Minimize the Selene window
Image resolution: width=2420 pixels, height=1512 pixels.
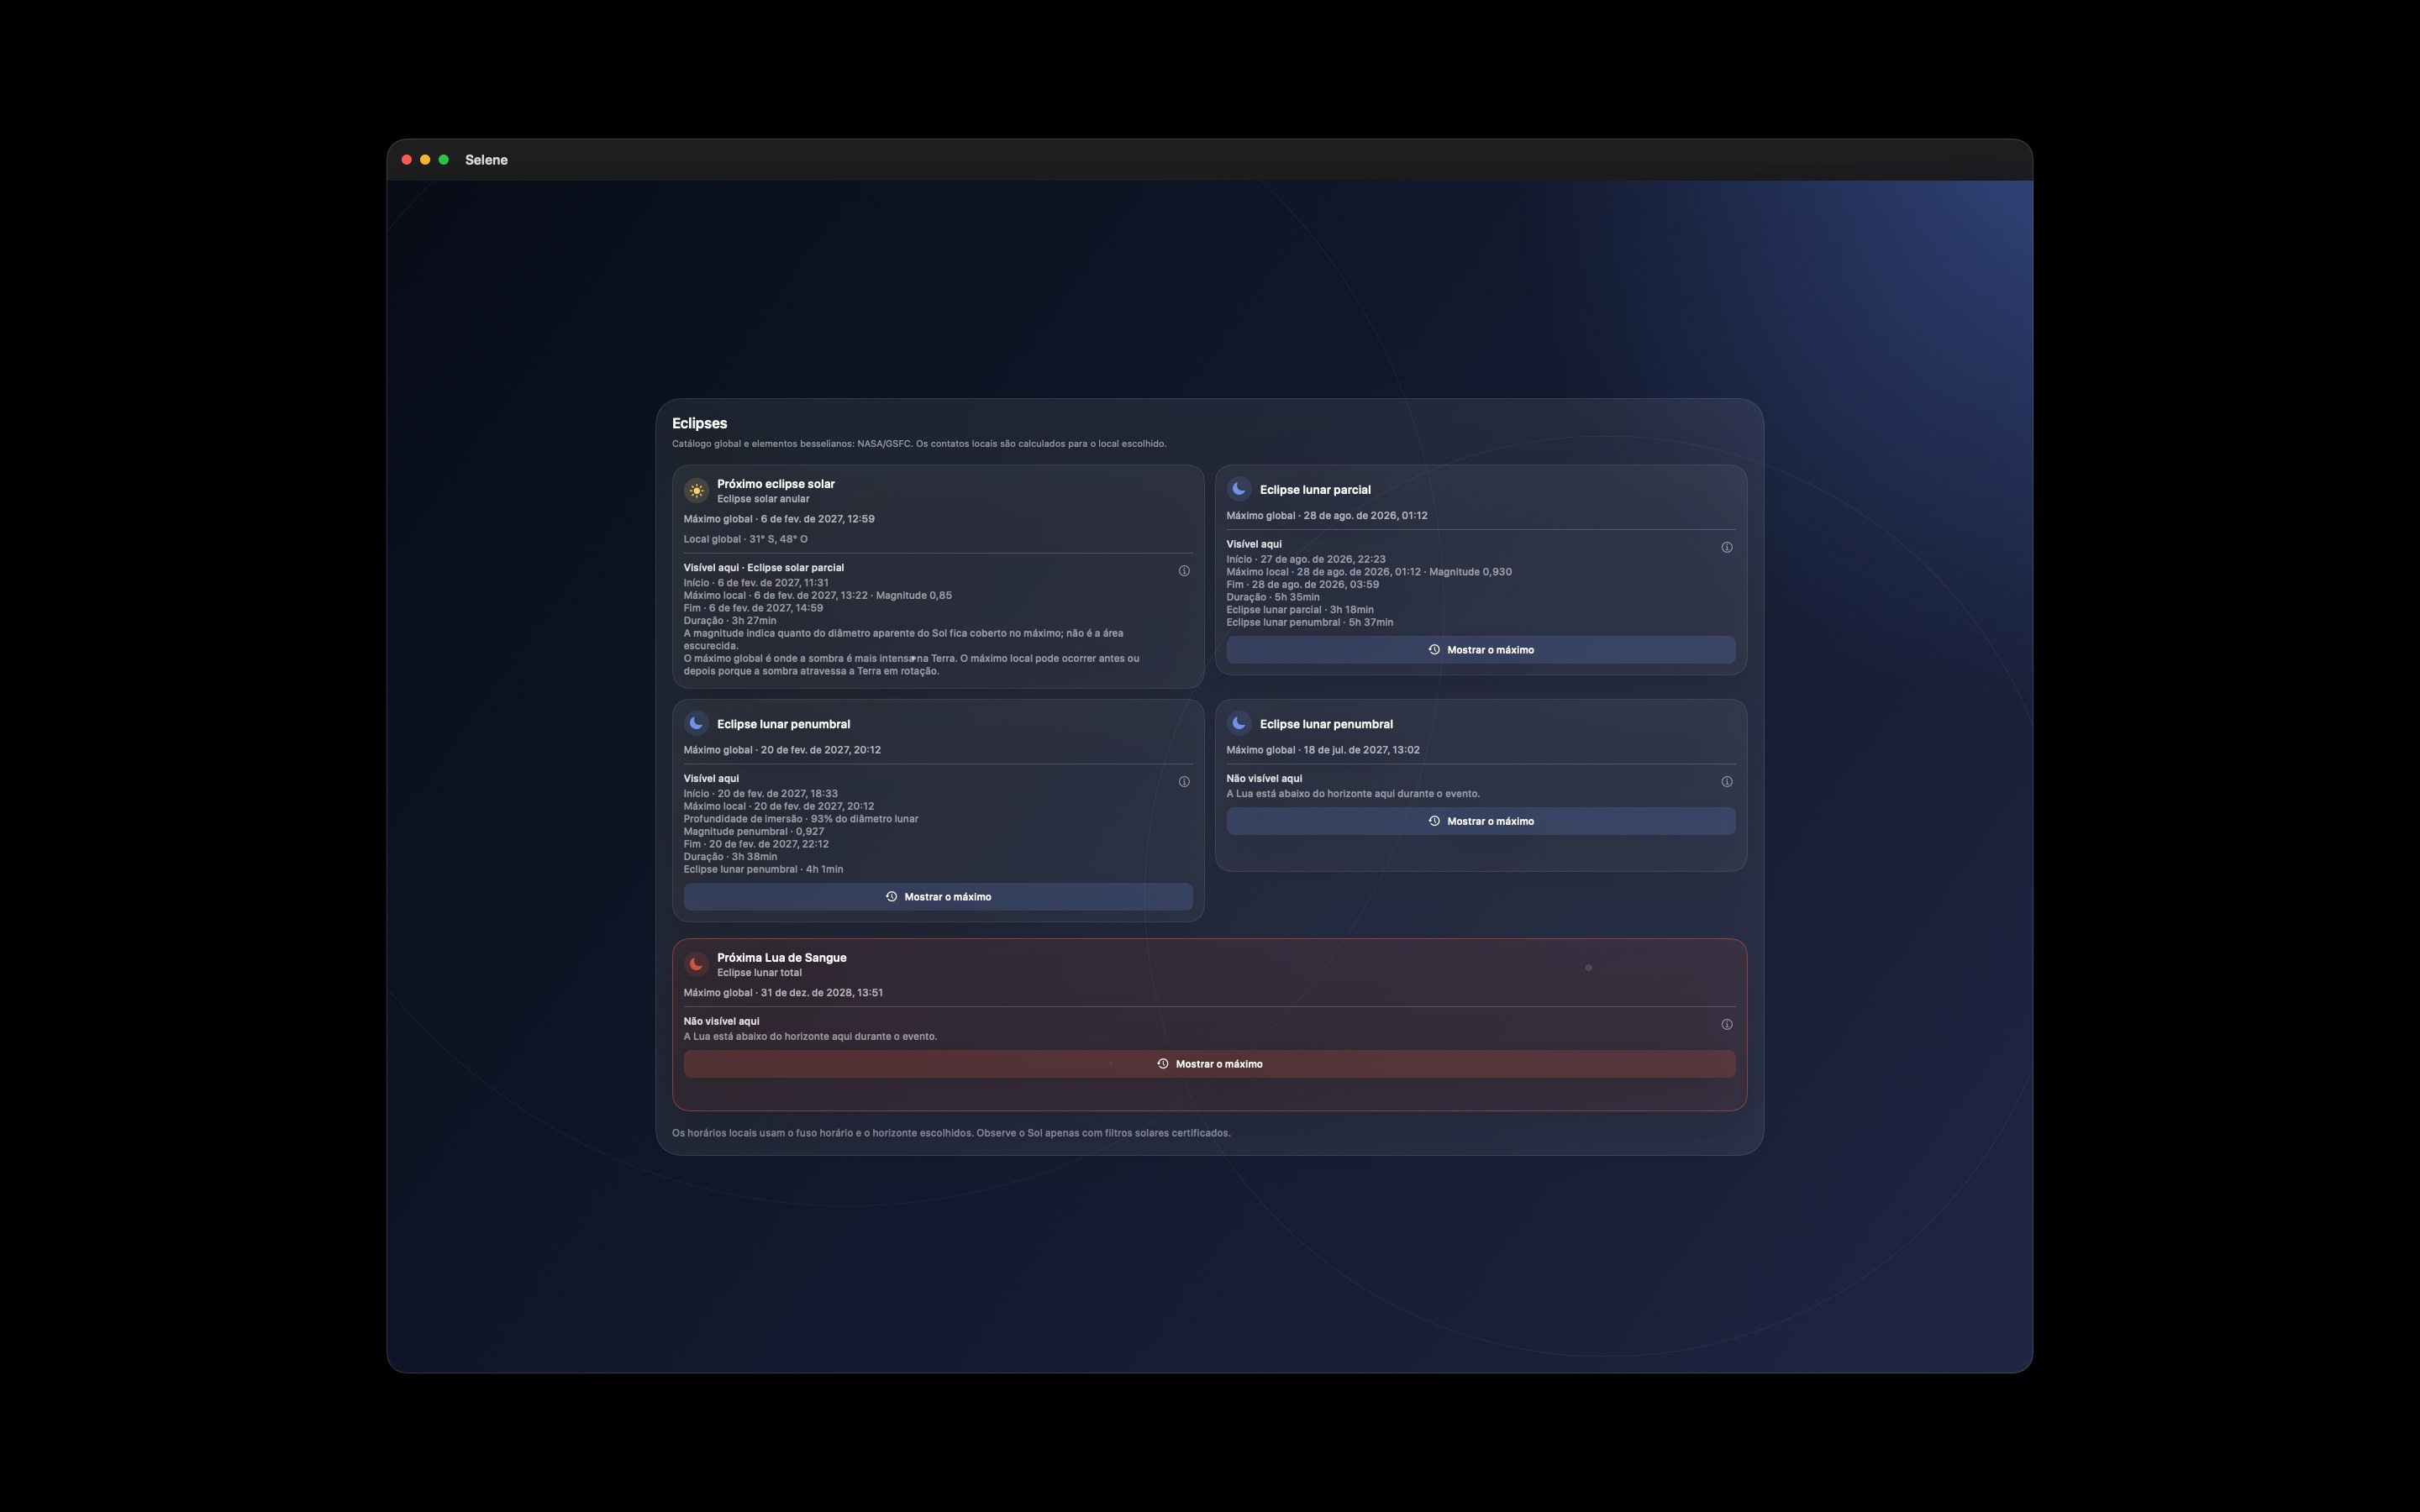(425, 160)
